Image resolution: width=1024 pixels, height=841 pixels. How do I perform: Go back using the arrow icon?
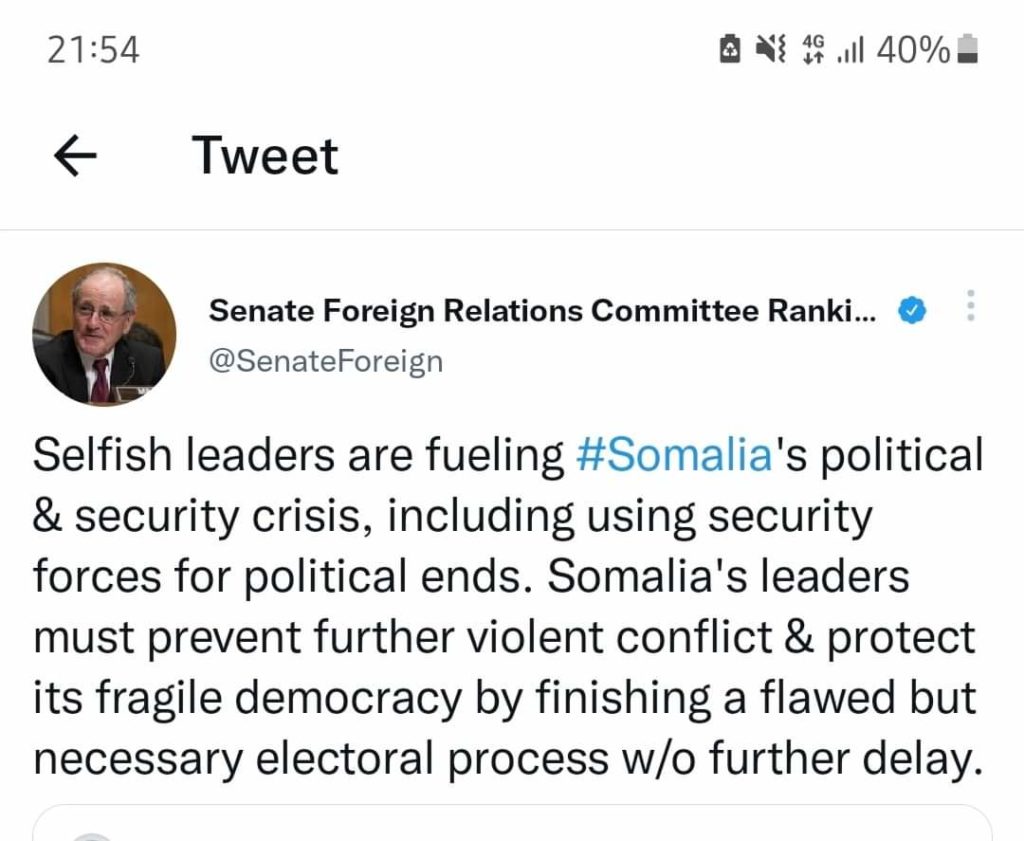click(74, 157)
